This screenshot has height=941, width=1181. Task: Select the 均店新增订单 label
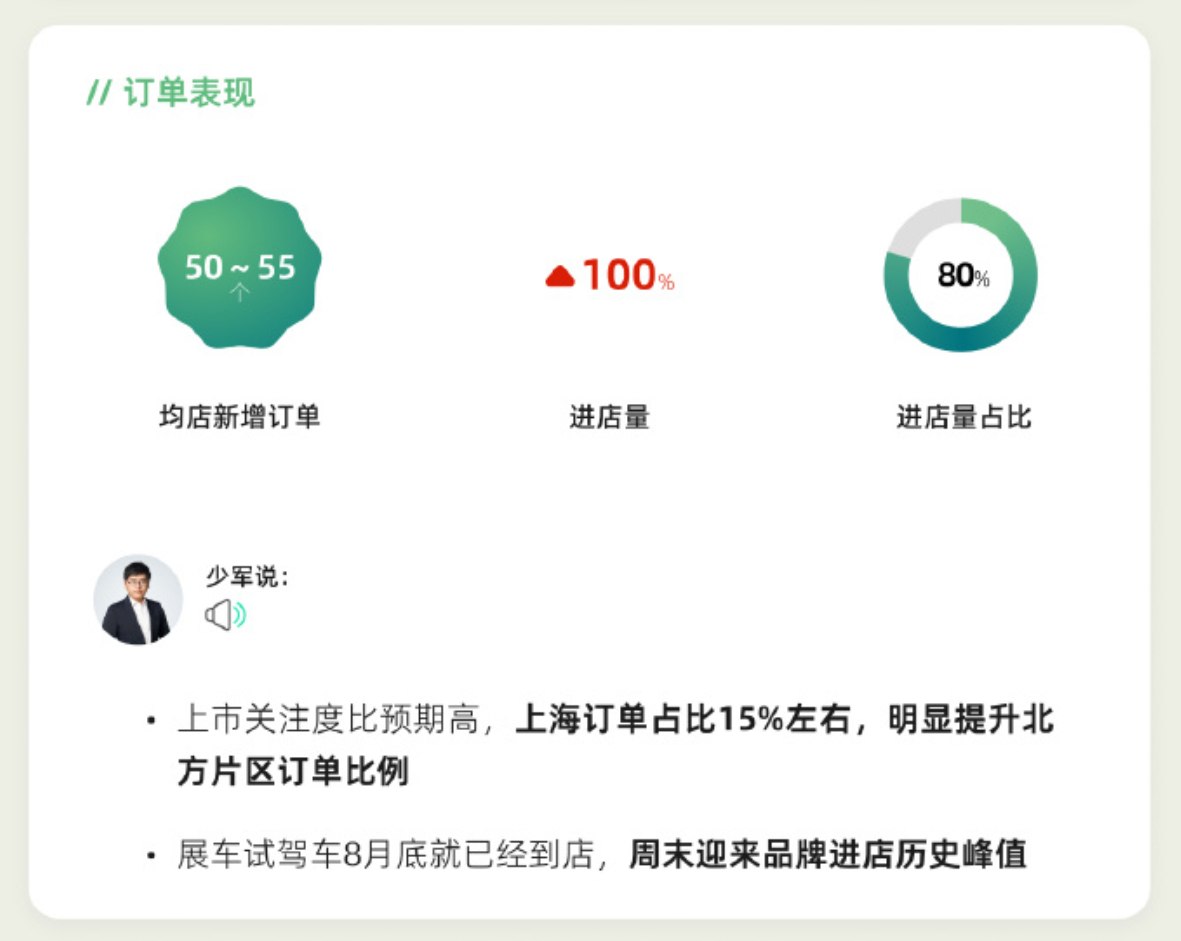[240, 417]
